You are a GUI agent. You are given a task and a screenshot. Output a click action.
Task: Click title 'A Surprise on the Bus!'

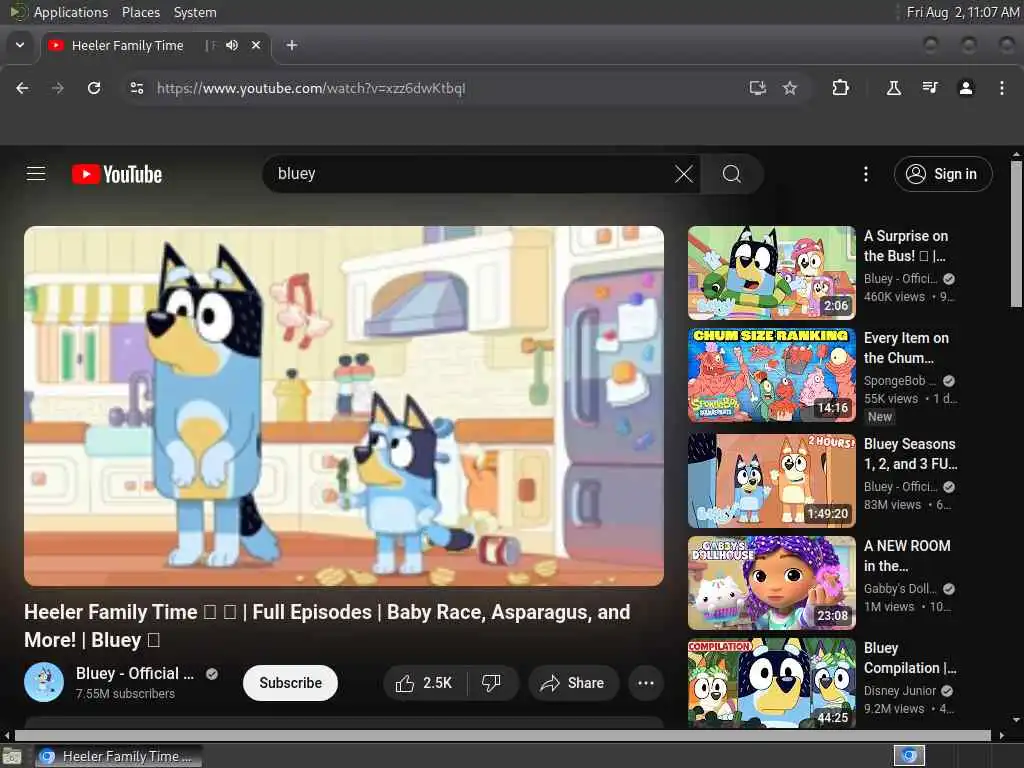click(906, 246)
